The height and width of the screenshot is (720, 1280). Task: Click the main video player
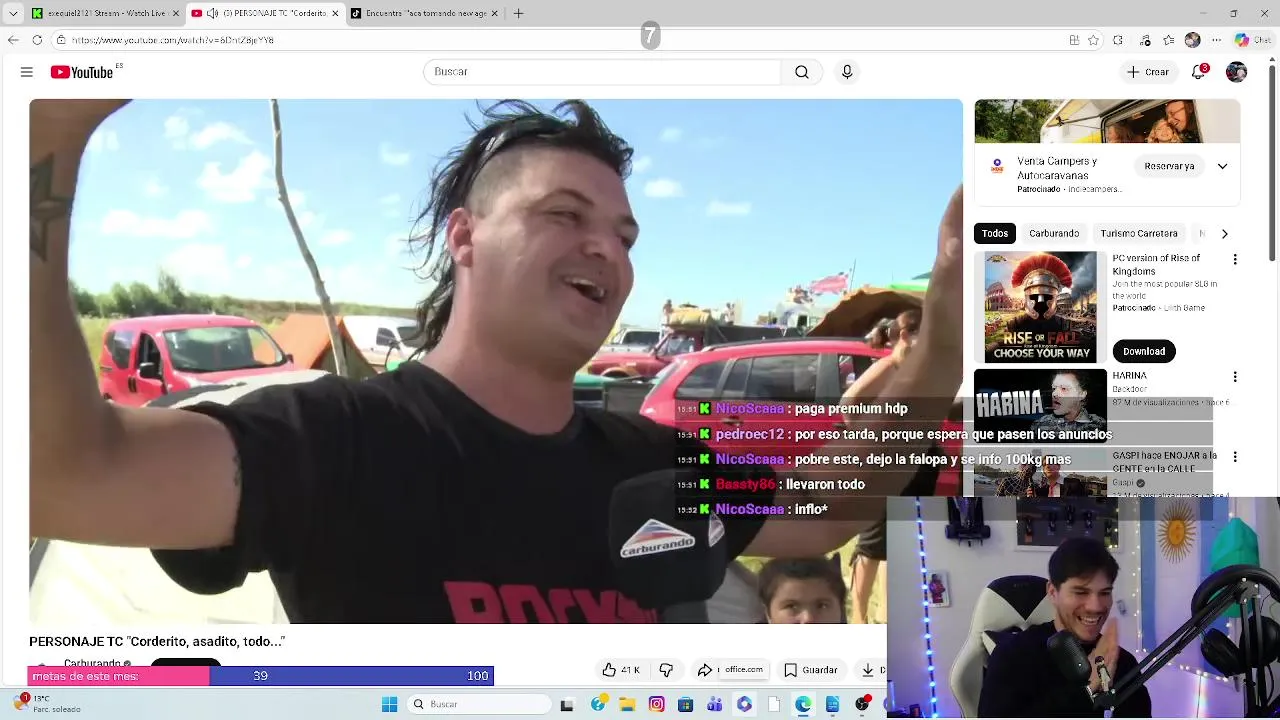[x=496, y=361]
